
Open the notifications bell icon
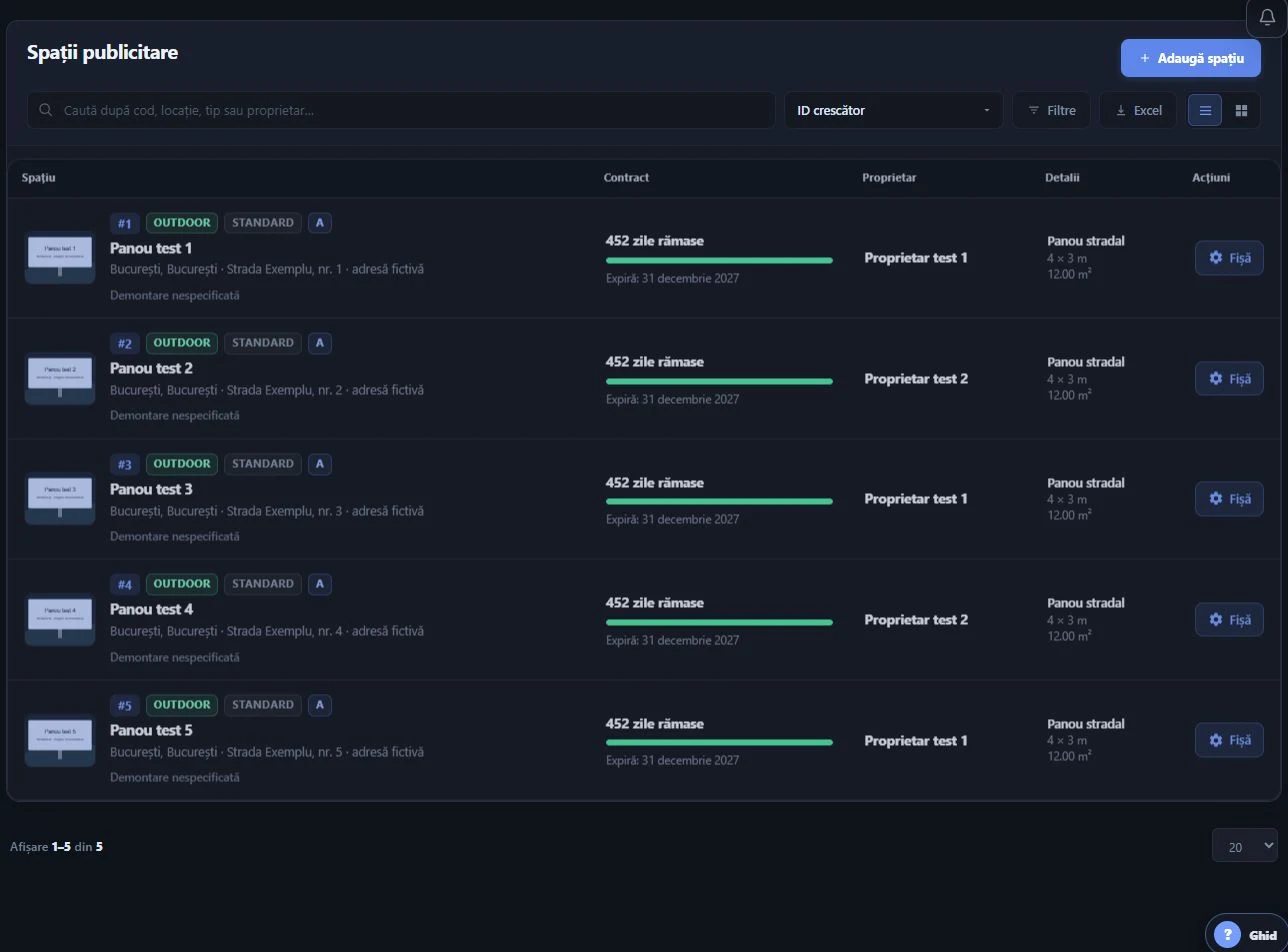1266,17
